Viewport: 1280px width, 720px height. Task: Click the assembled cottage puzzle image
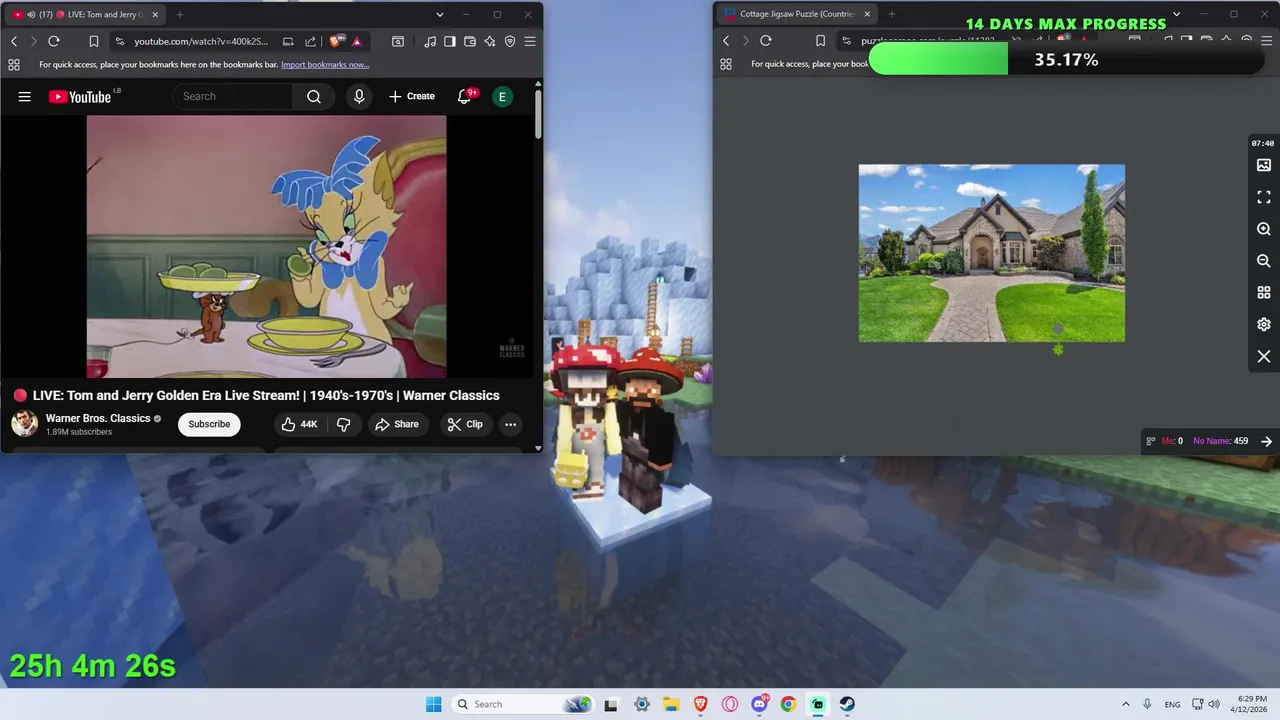point(992,253)
